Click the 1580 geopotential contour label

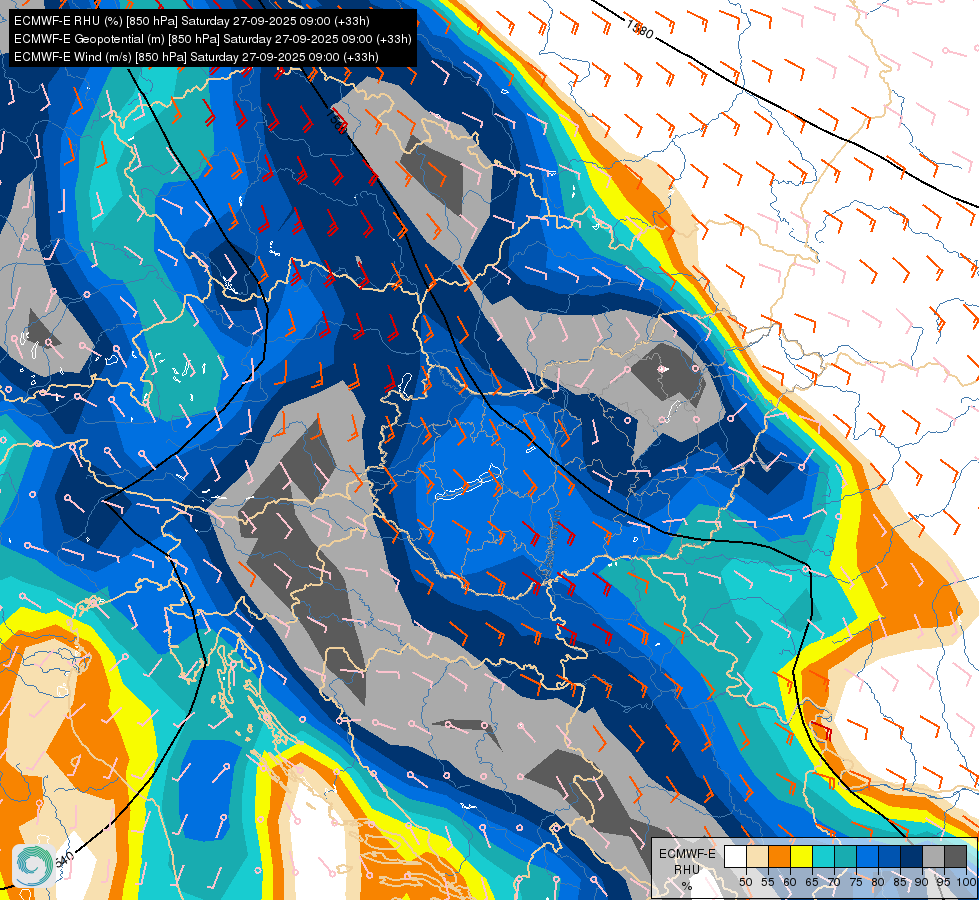pos(639,29)
